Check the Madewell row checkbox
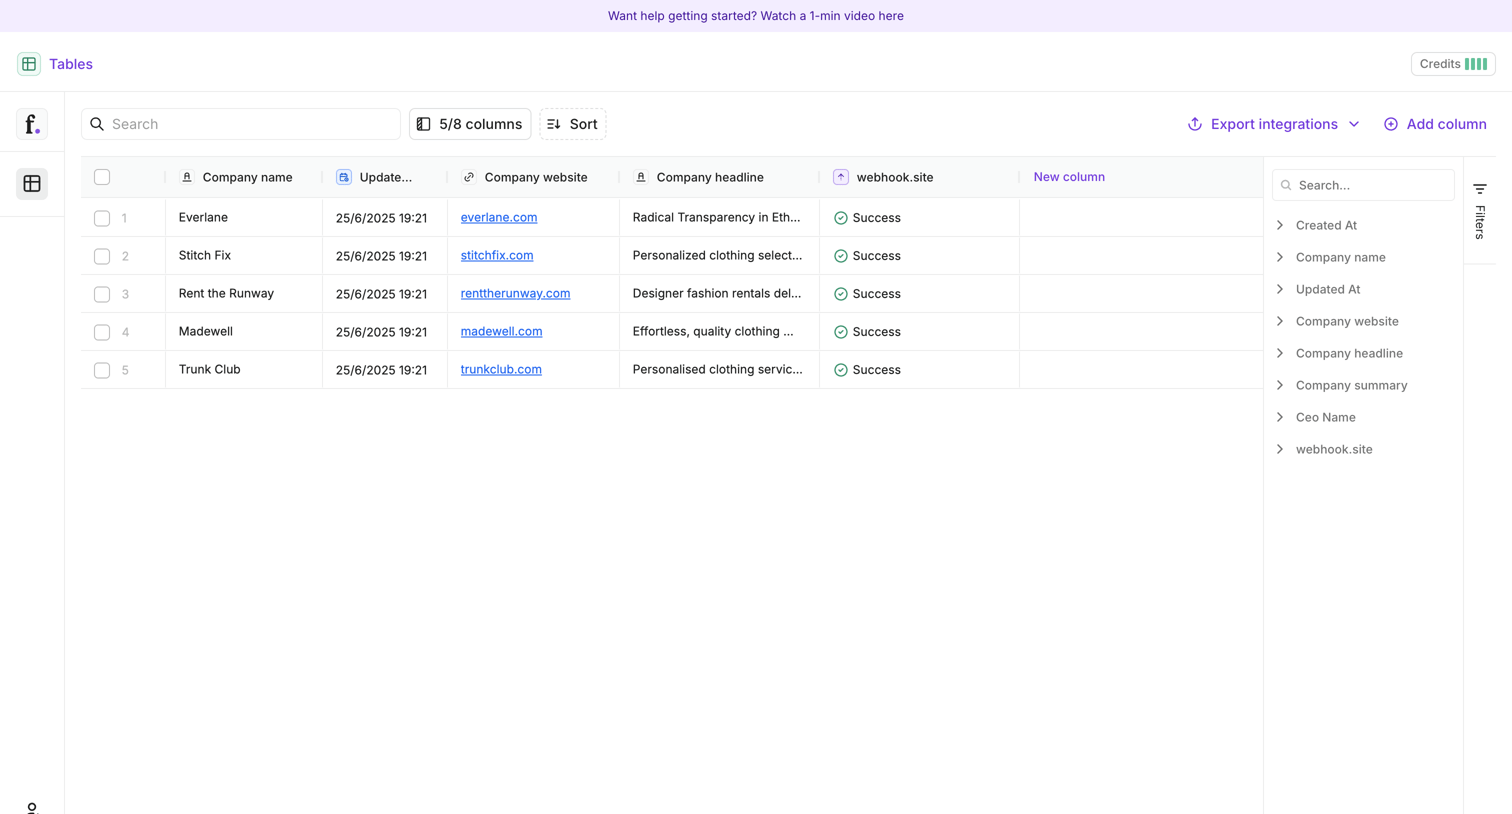 102,332
